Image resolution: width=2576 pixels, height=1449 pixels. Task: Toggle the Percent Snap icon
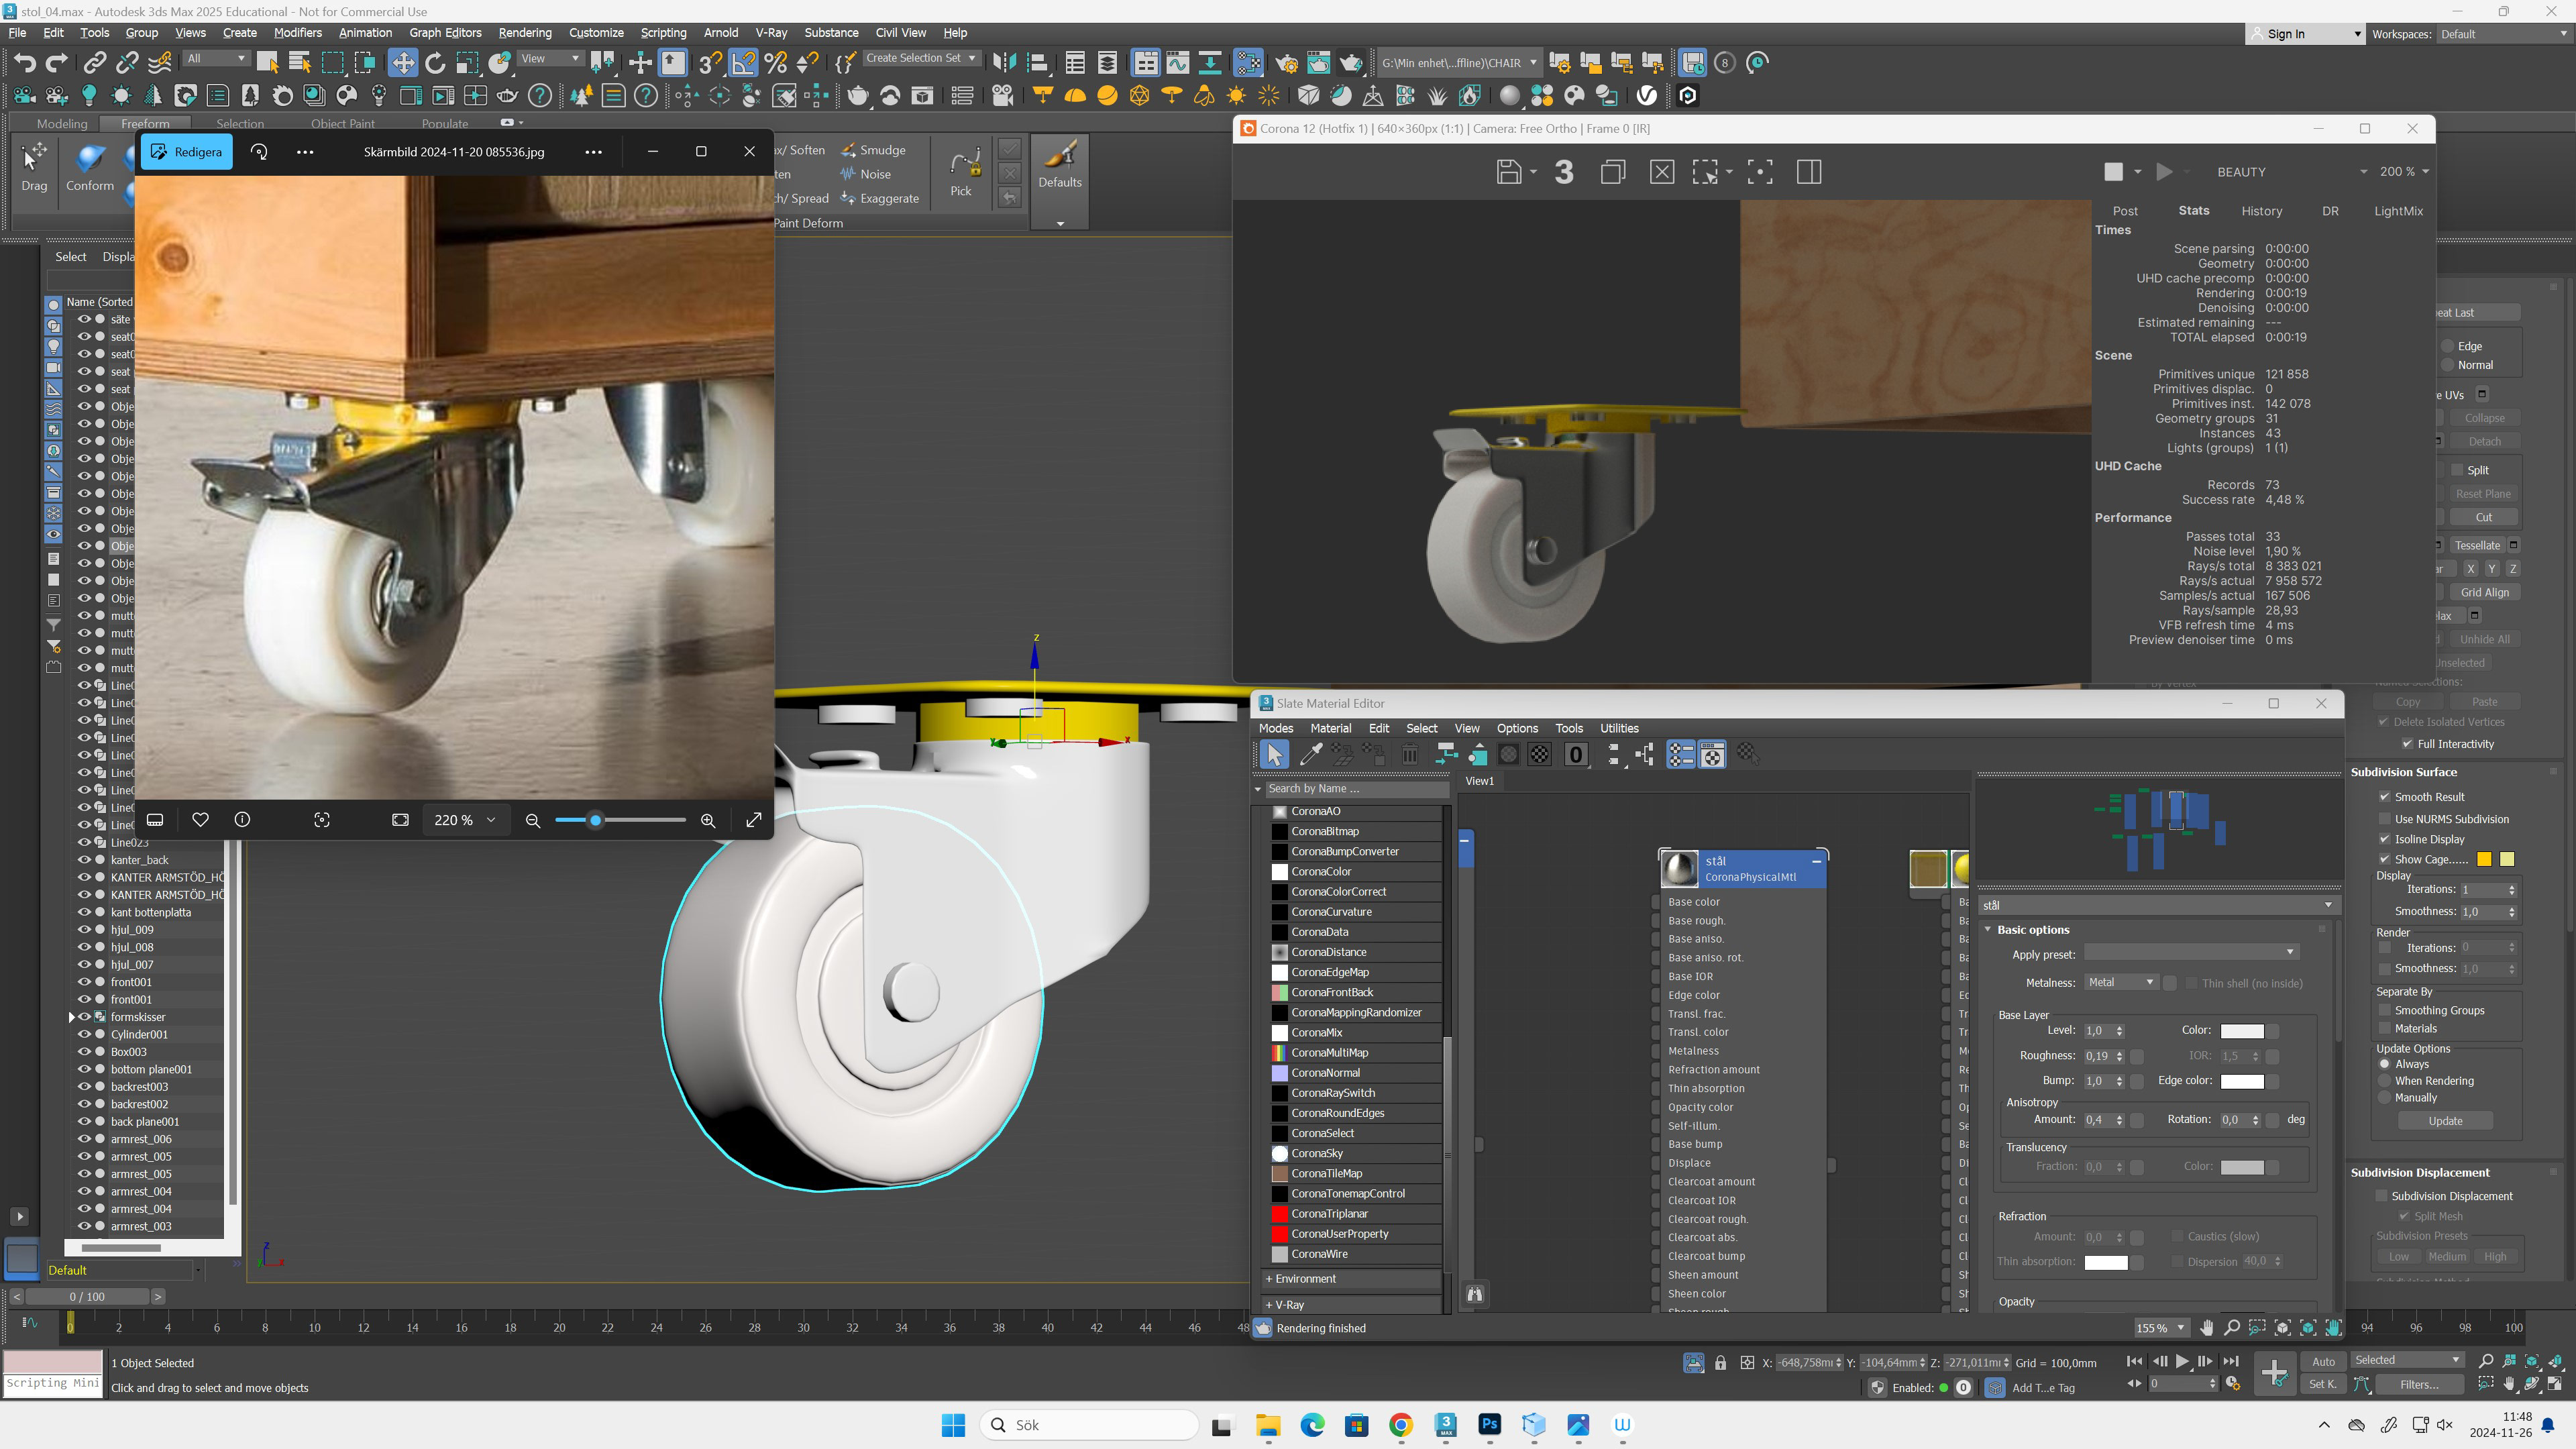776,63
